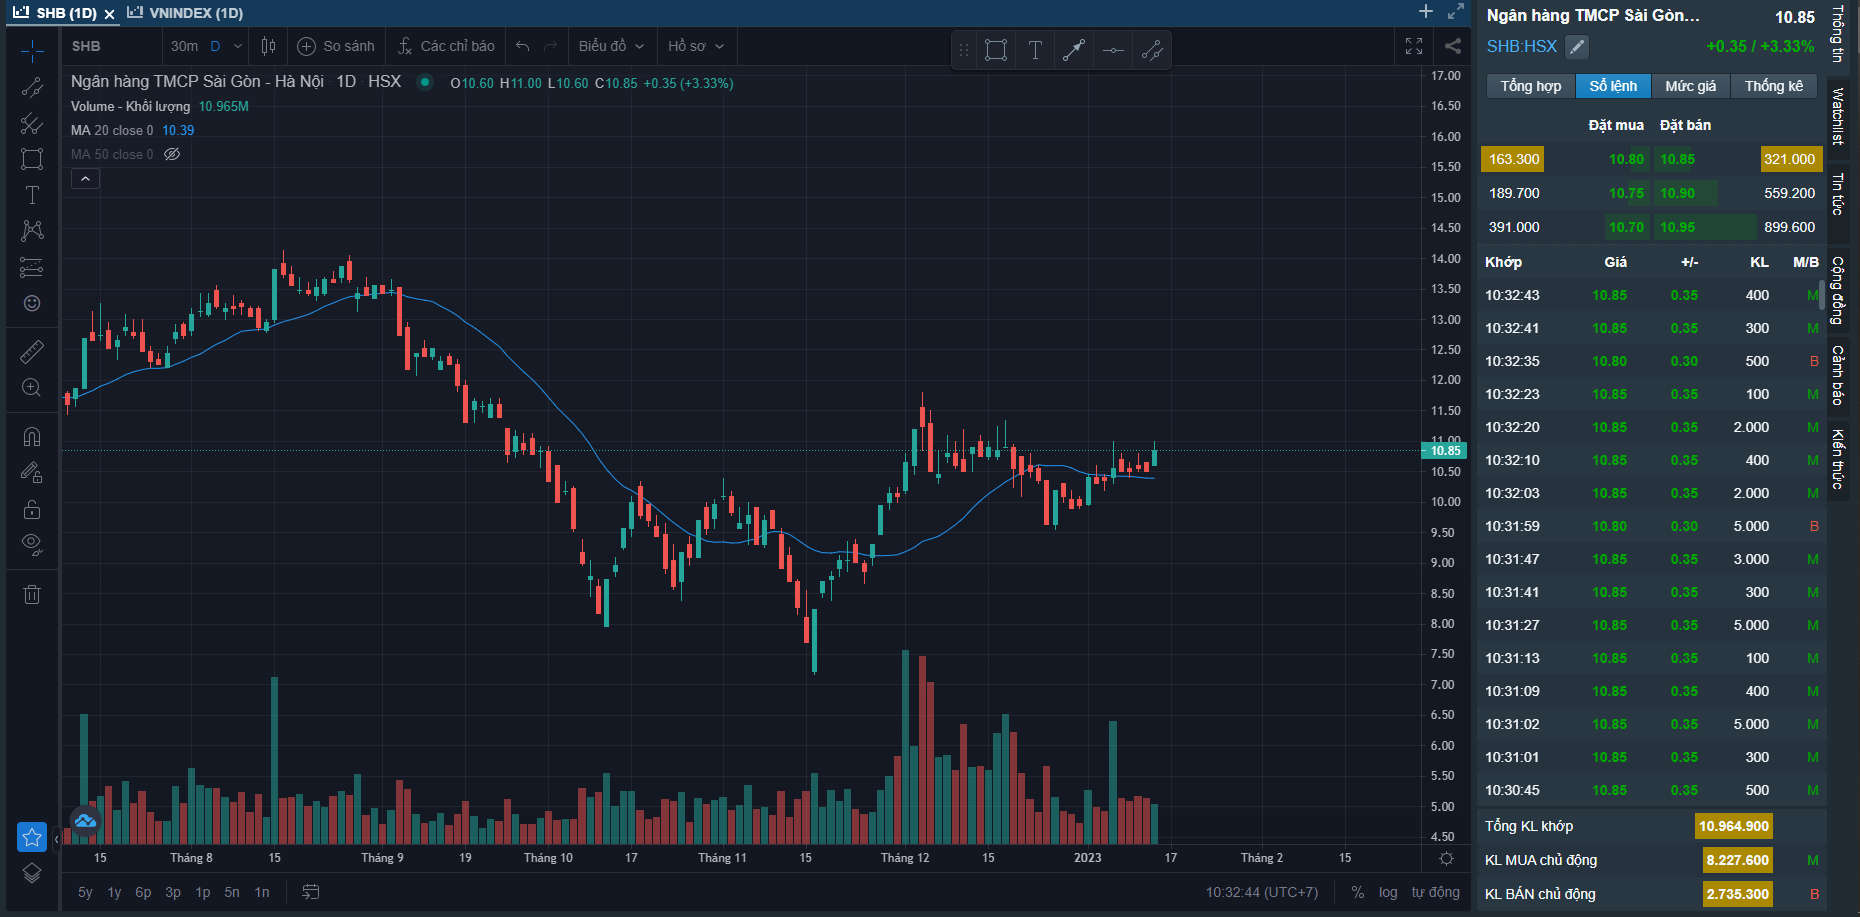This screenshot has width=1860, height=917.
Task: Toggle log scale on price axis
Action: [1388, 892]
